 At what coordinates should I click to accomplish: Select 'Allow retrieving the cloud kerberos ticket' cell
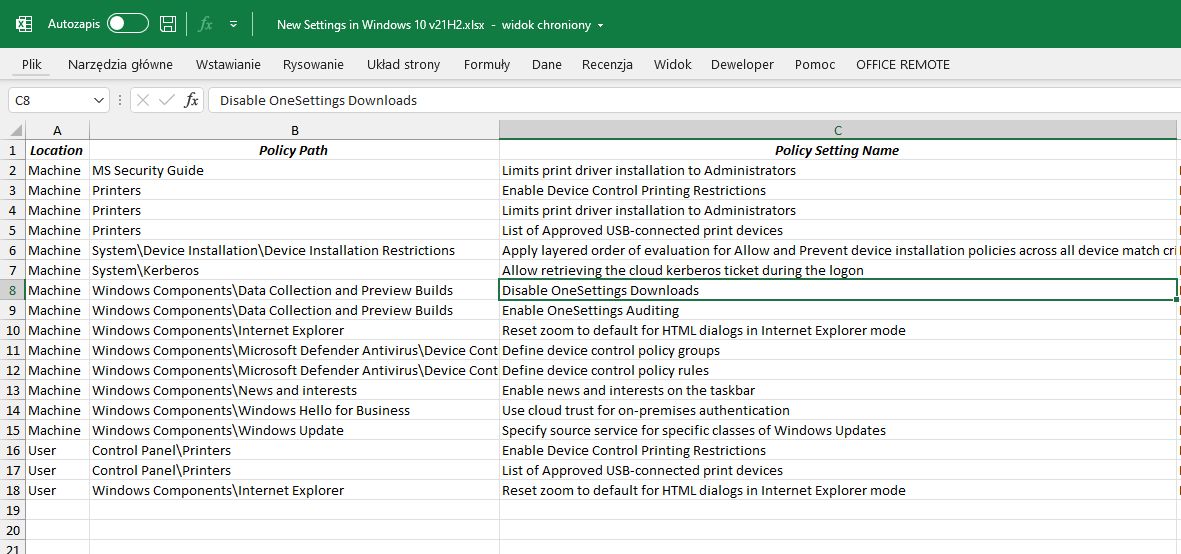pos(838,270)
